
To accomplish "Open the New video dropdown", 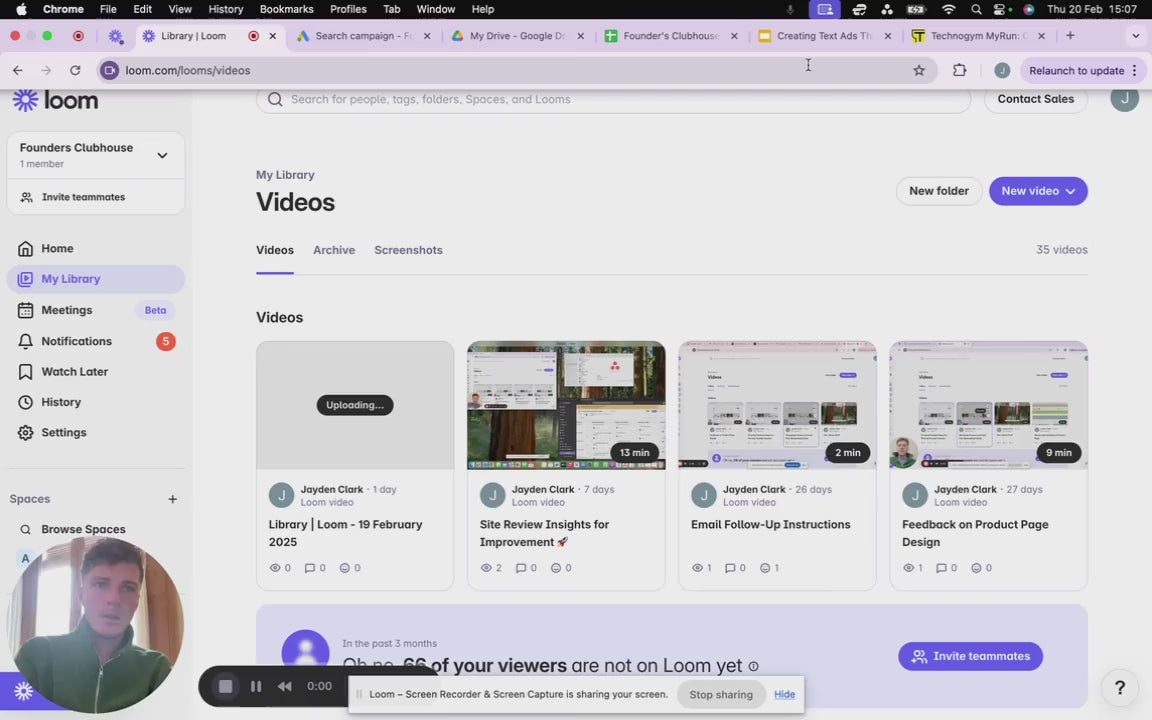I will (x=1037, y=191).
